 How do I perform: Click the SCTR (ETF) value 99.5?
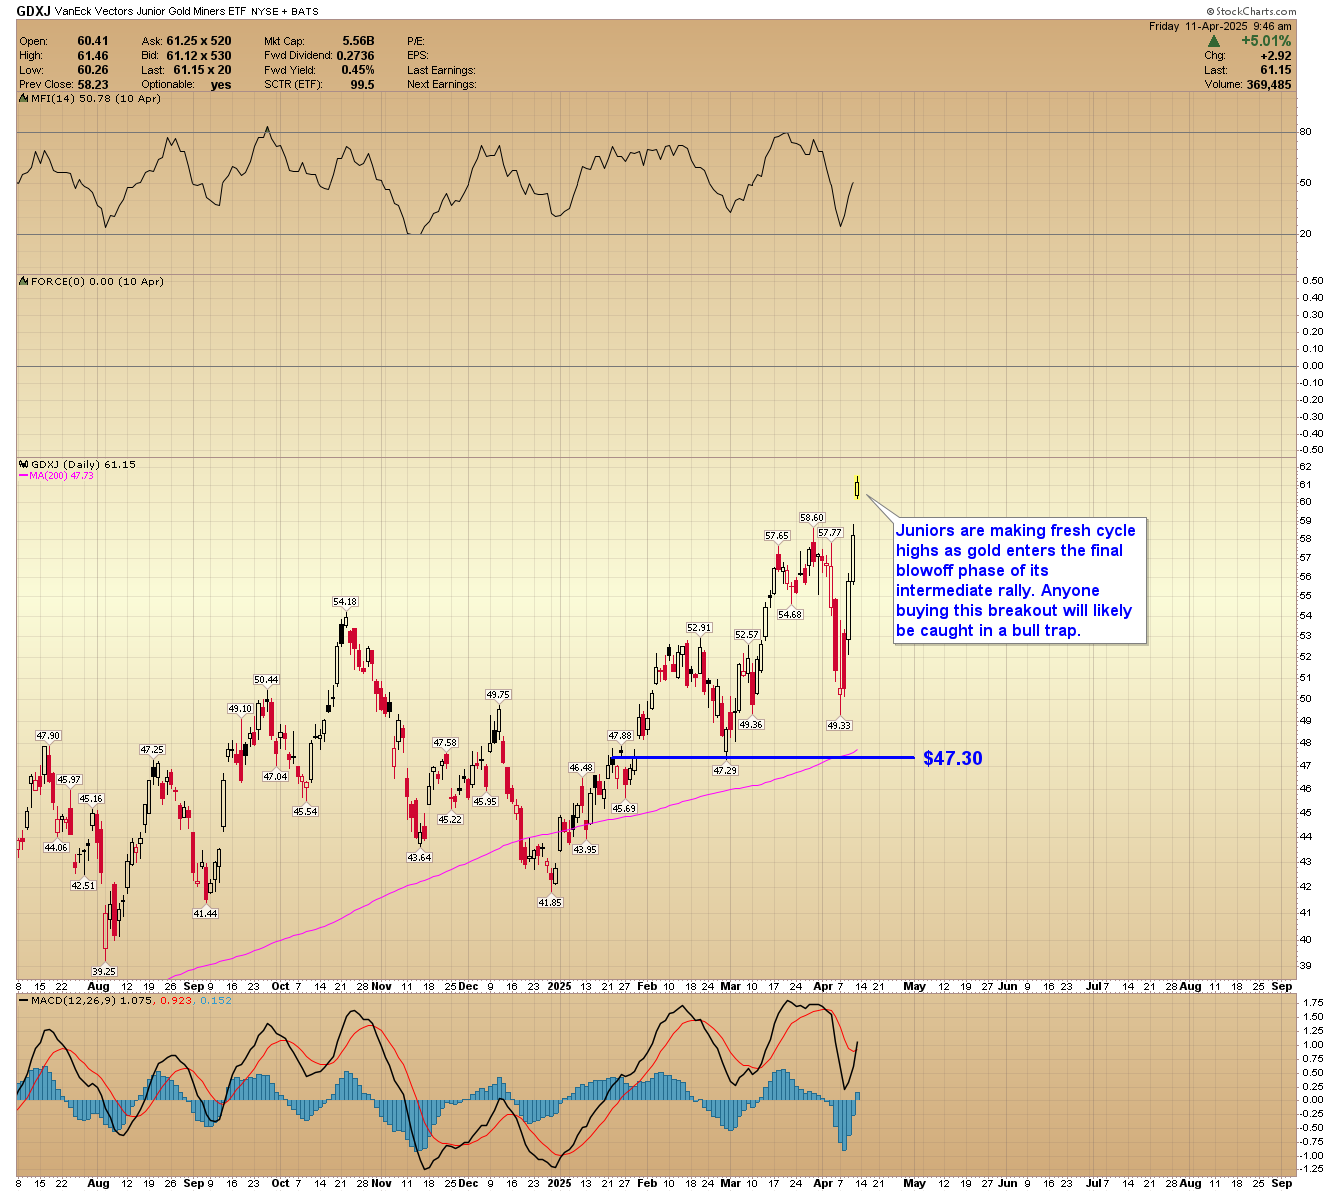tap(363, 85)
